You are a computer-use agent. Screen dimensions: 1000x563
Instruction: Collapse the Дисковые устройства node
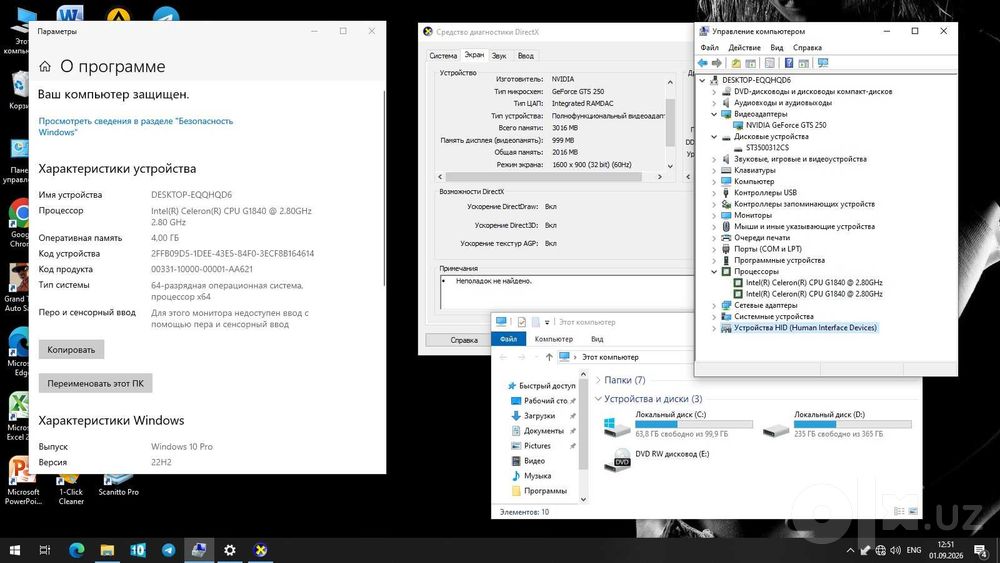[x=714, y=136]
